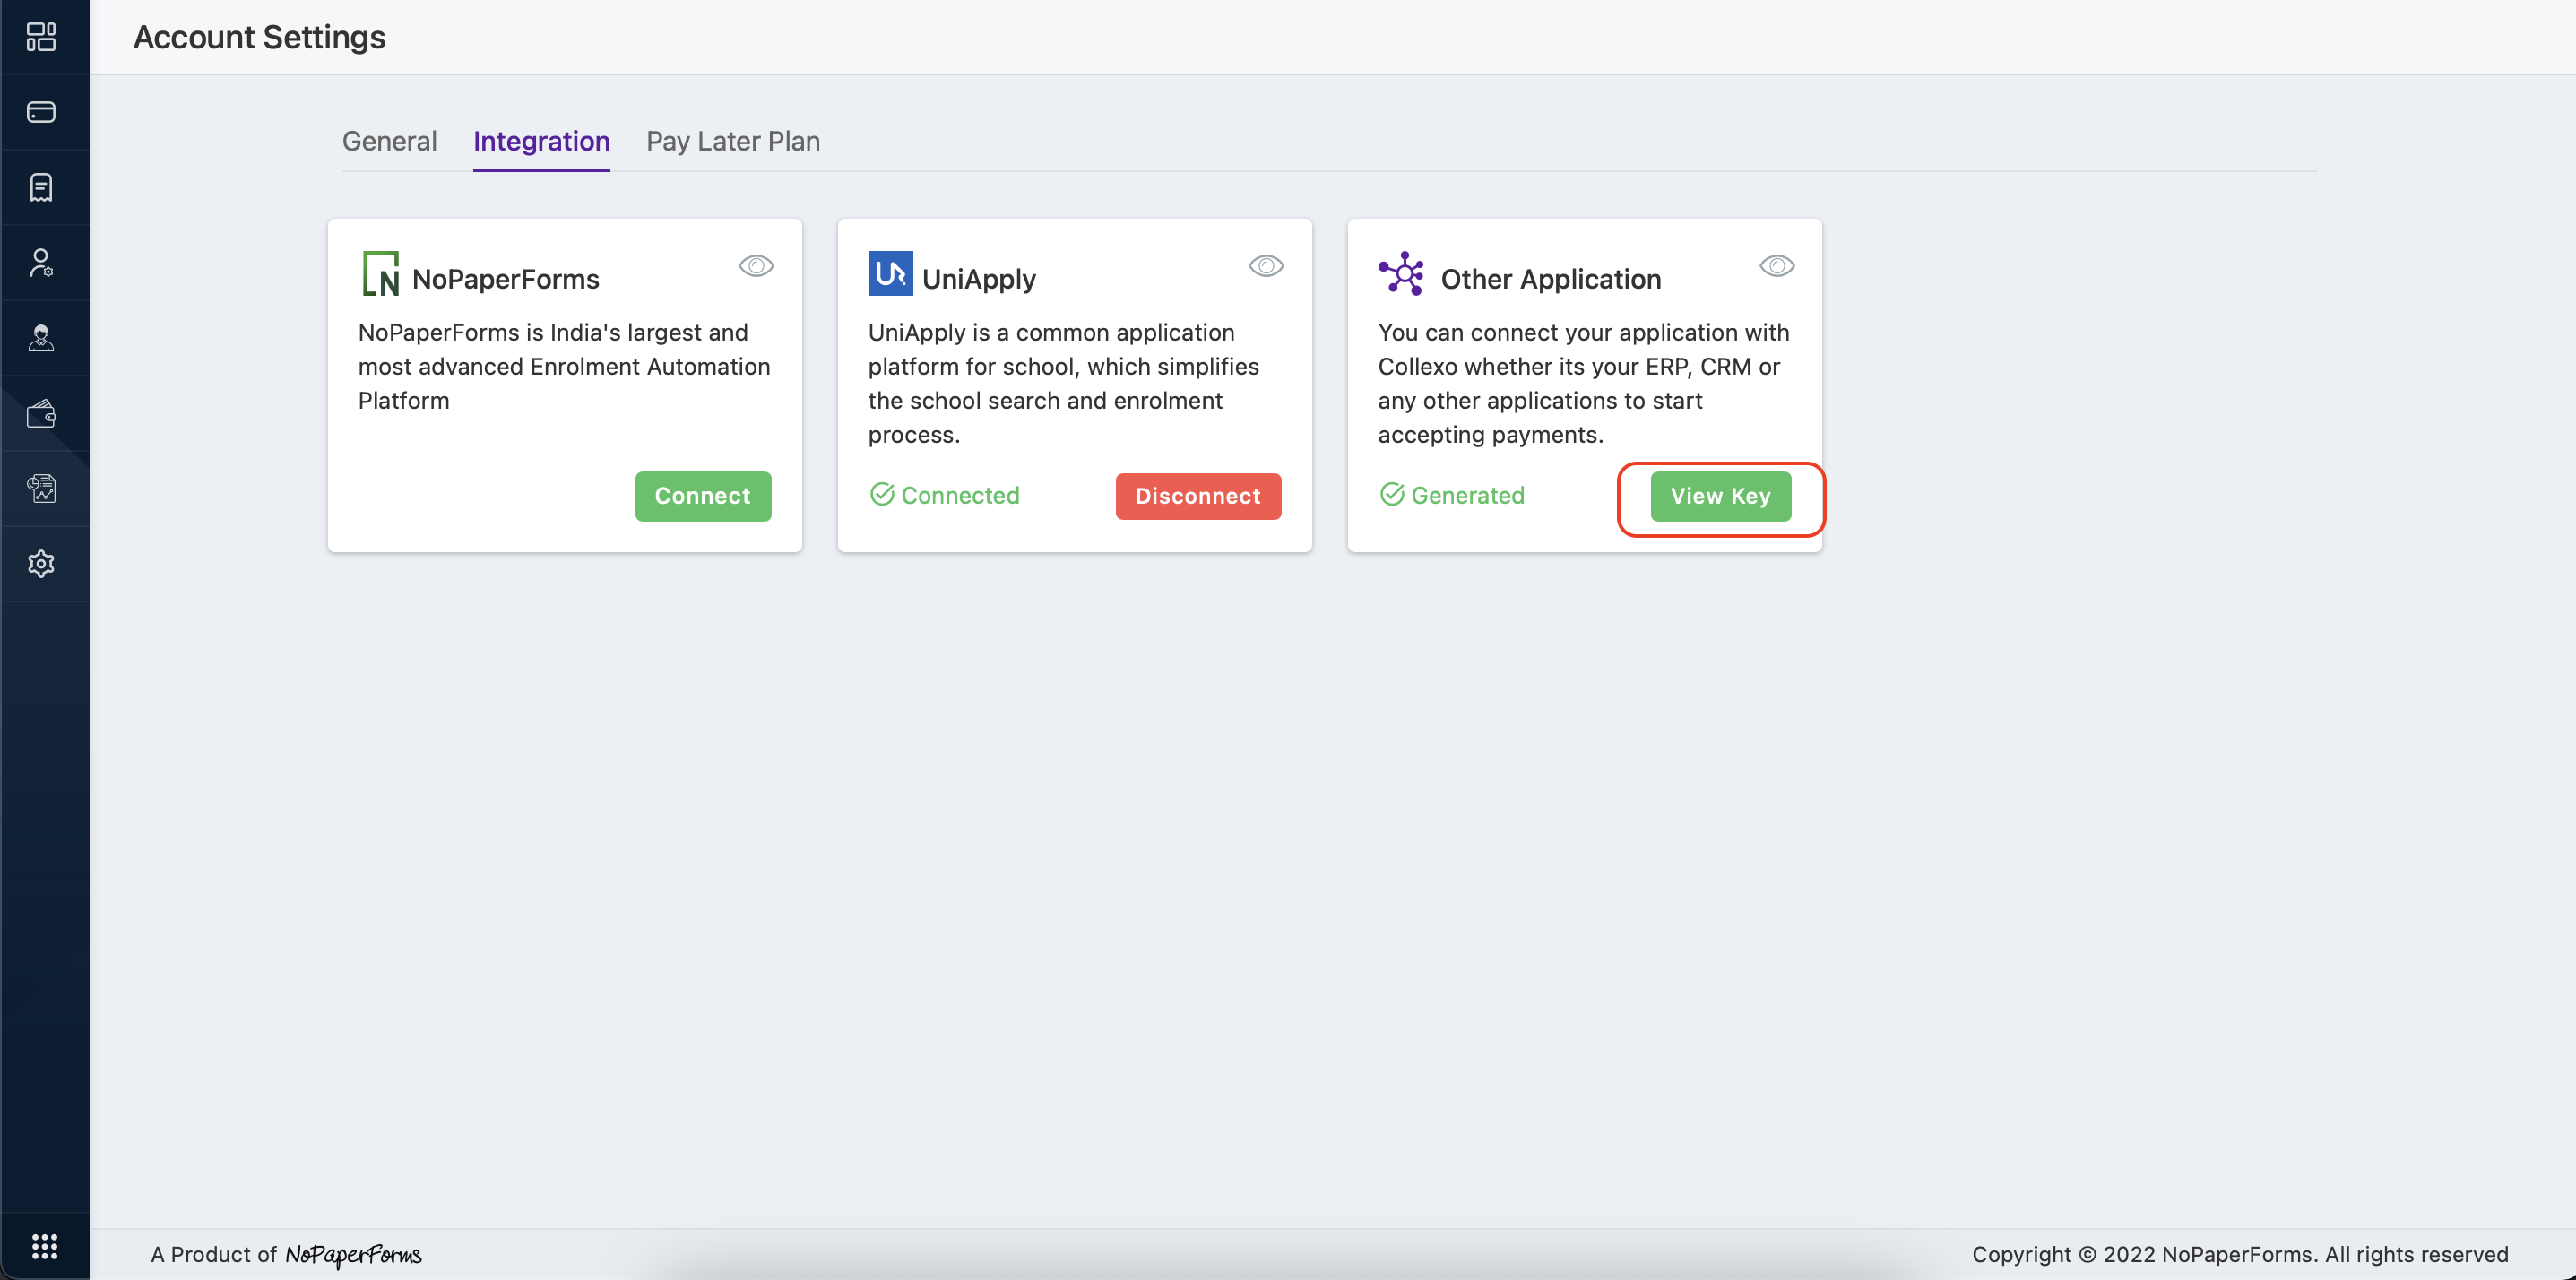Click the UniApply card title
Viewport: 2576px width, 1280px height.
[x=979, y=279]
